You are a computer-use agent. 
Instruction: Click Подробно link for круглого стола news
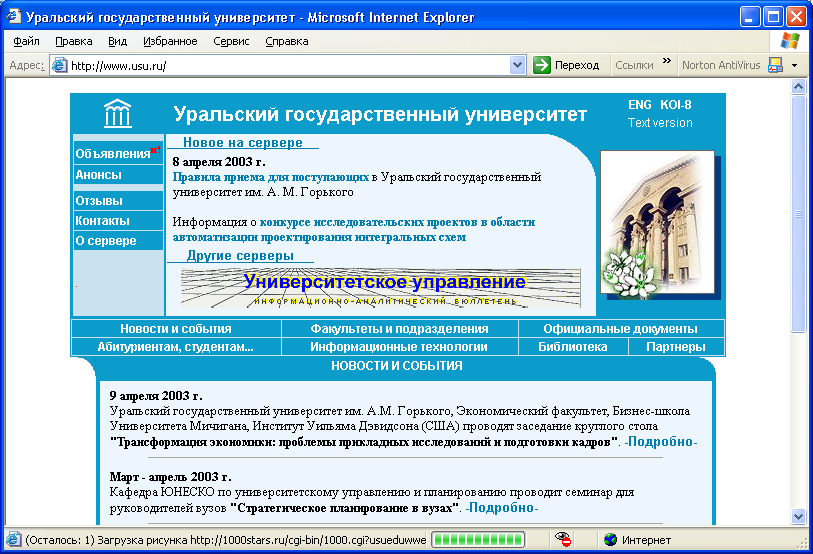click(661, 442)
